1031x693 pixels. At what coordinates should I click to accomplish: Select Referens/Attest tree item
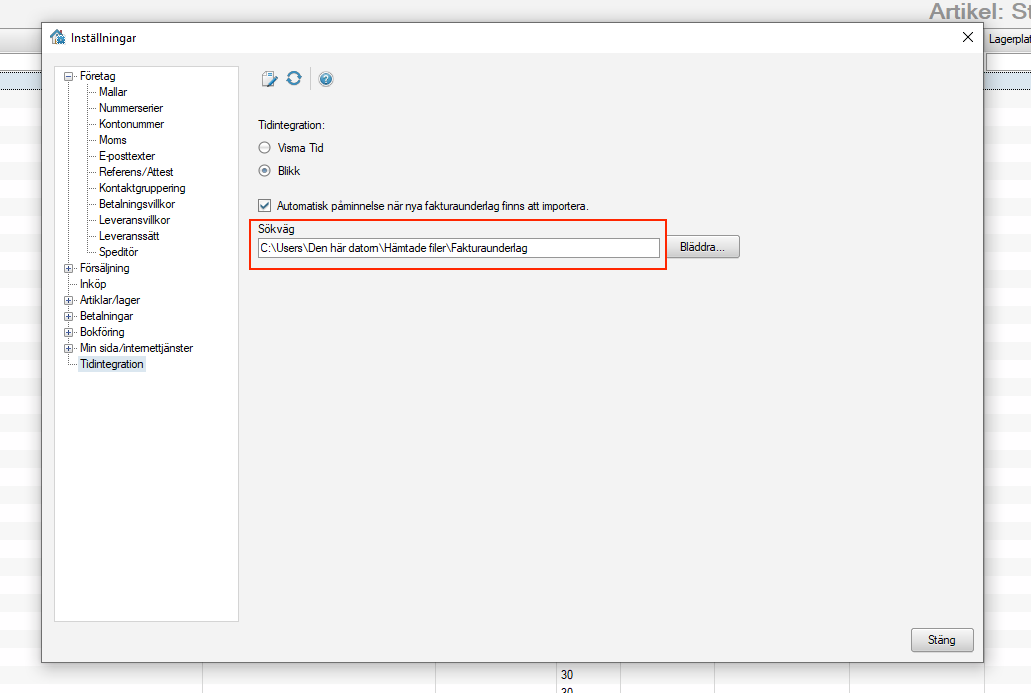[136, 172]
